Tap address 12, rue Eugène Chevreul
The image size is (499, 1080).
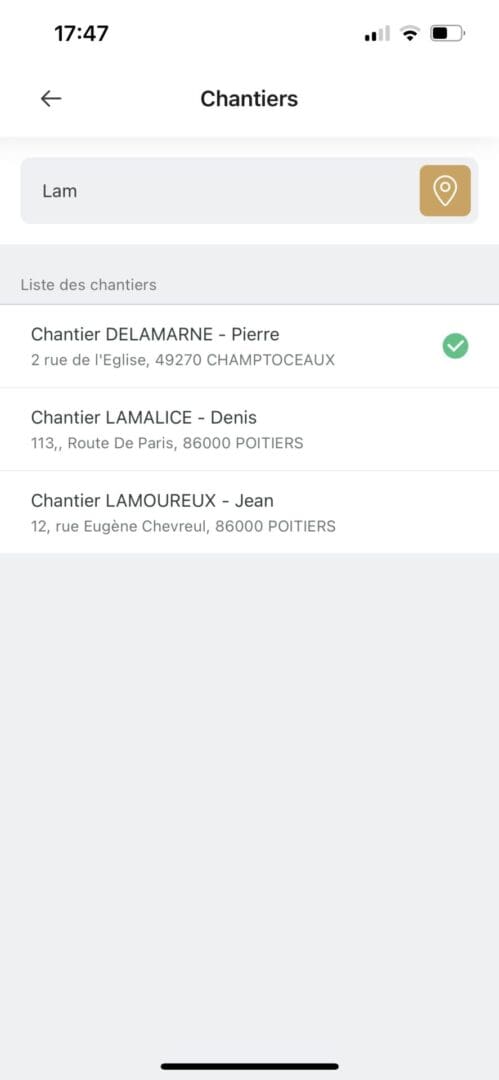click(183, 527)
